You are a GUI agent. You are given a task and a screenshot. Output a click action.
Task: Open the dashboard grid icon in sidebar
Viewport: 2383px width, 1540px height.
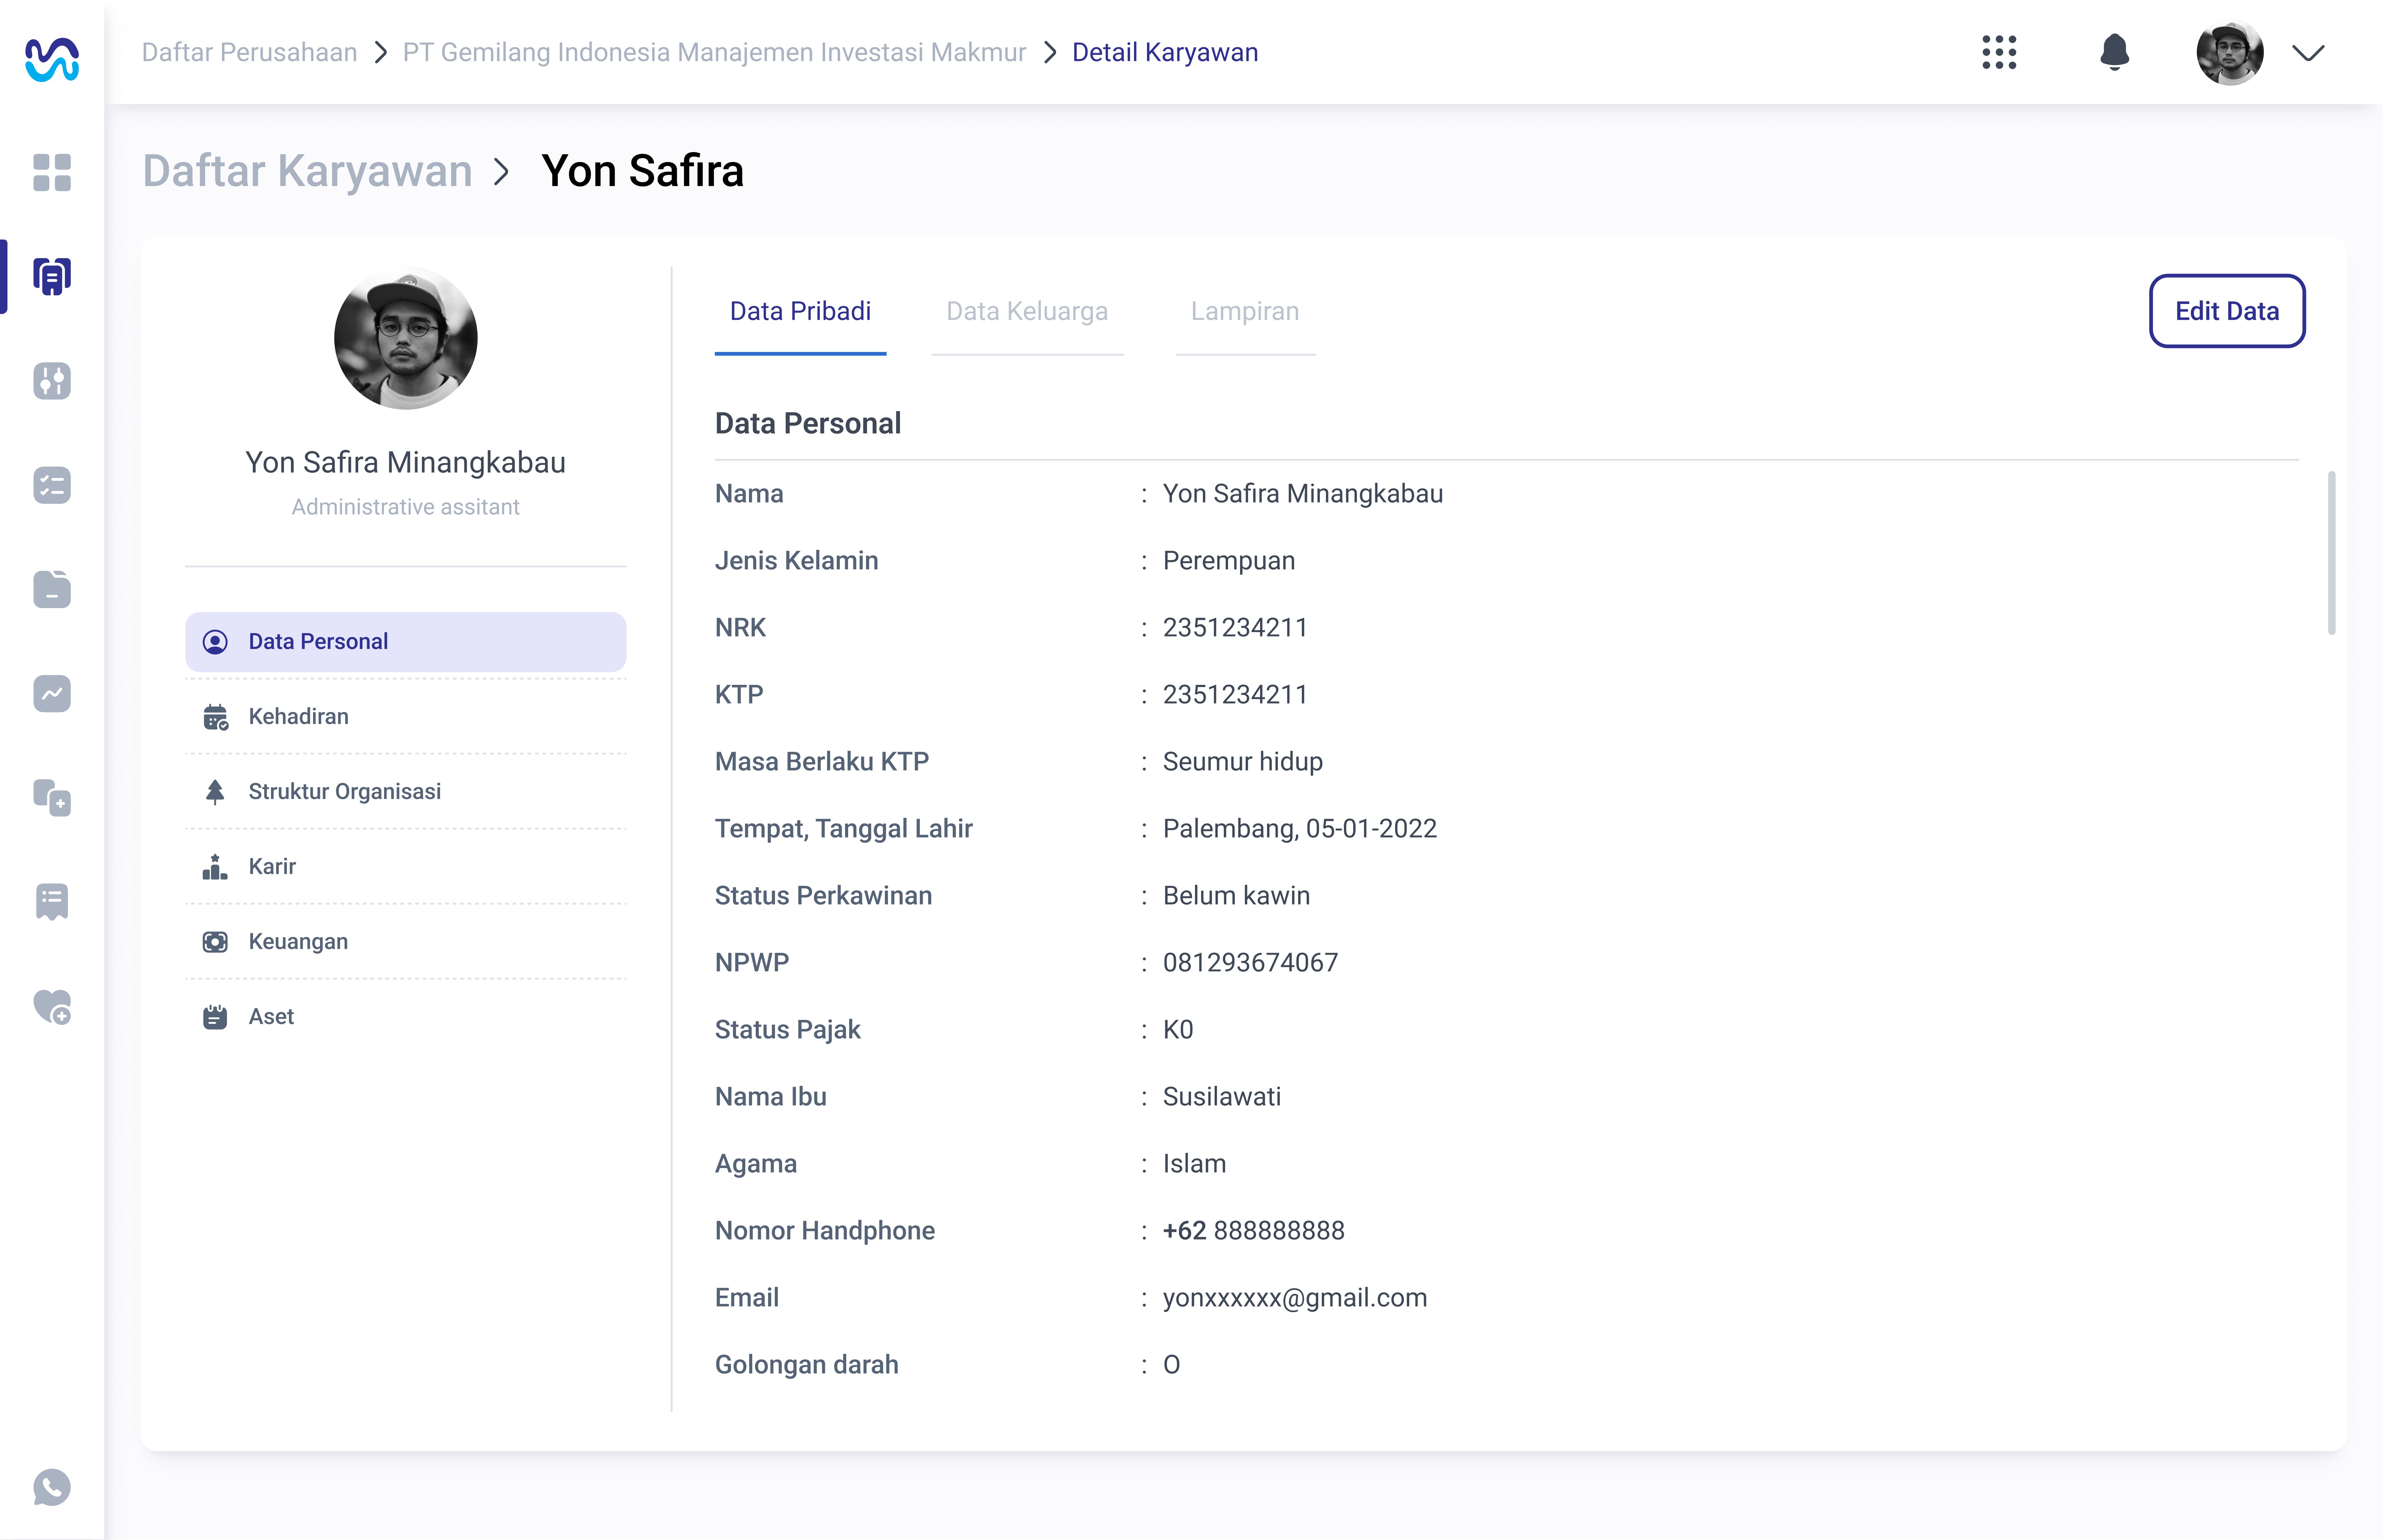click(x=52, y=172)
